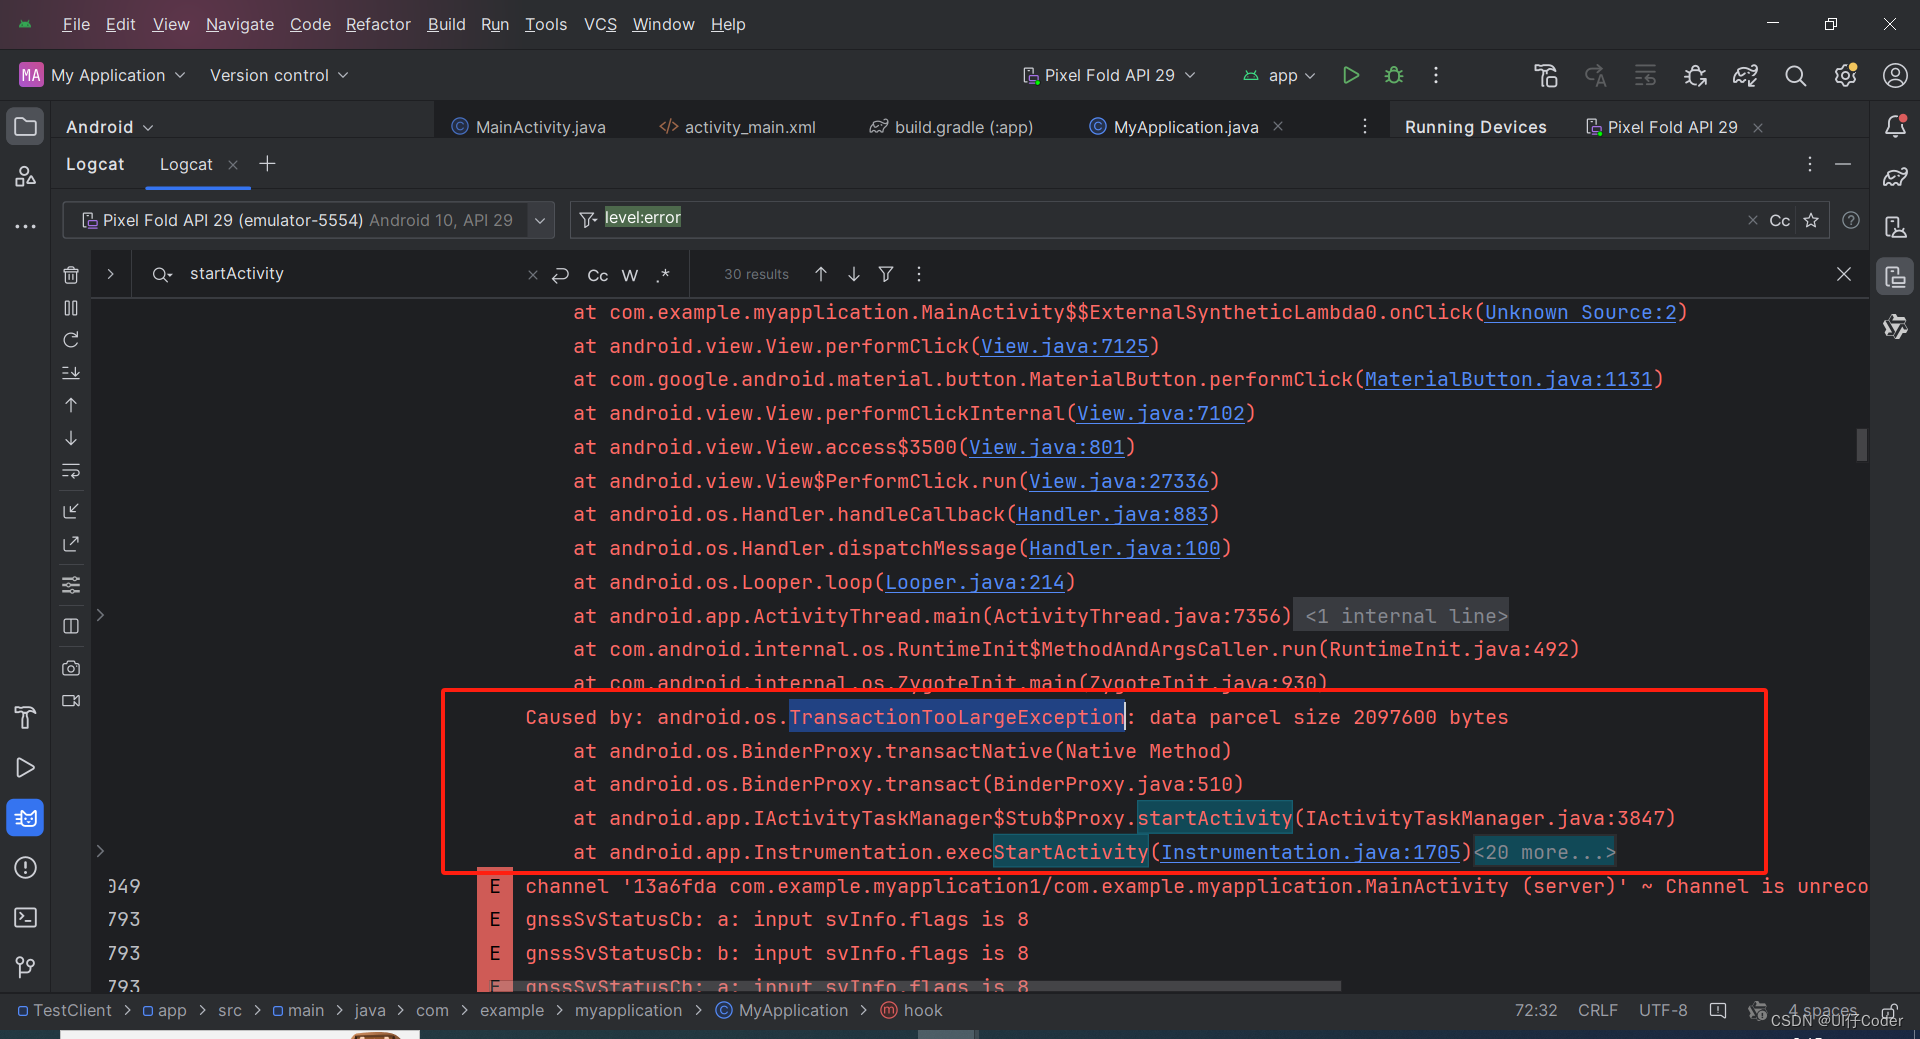1920x1039 pixels.
Task: Open Gemini assistant icon in right stripe
Action: pyautogui.click(x=1895, y=326)
